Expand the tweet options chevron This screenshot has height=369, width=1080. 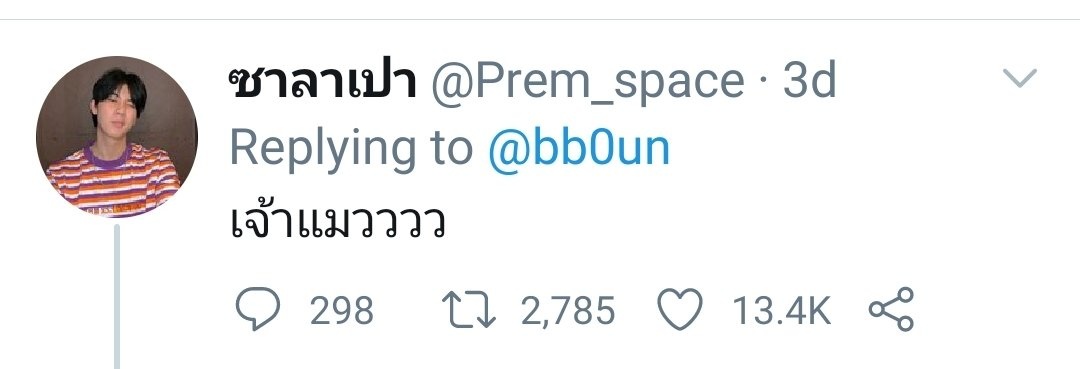point(1020,78)
